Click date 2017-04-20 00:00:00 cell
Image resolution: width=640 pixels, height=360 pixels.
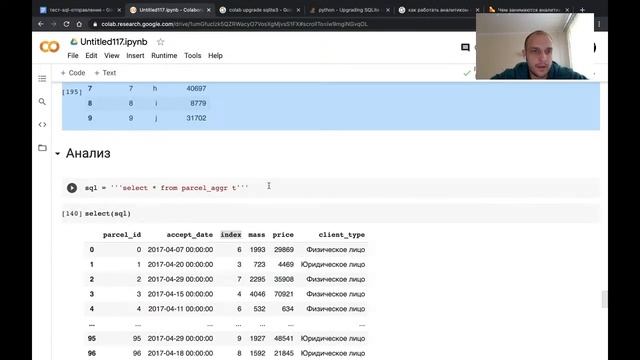[180, 264]
